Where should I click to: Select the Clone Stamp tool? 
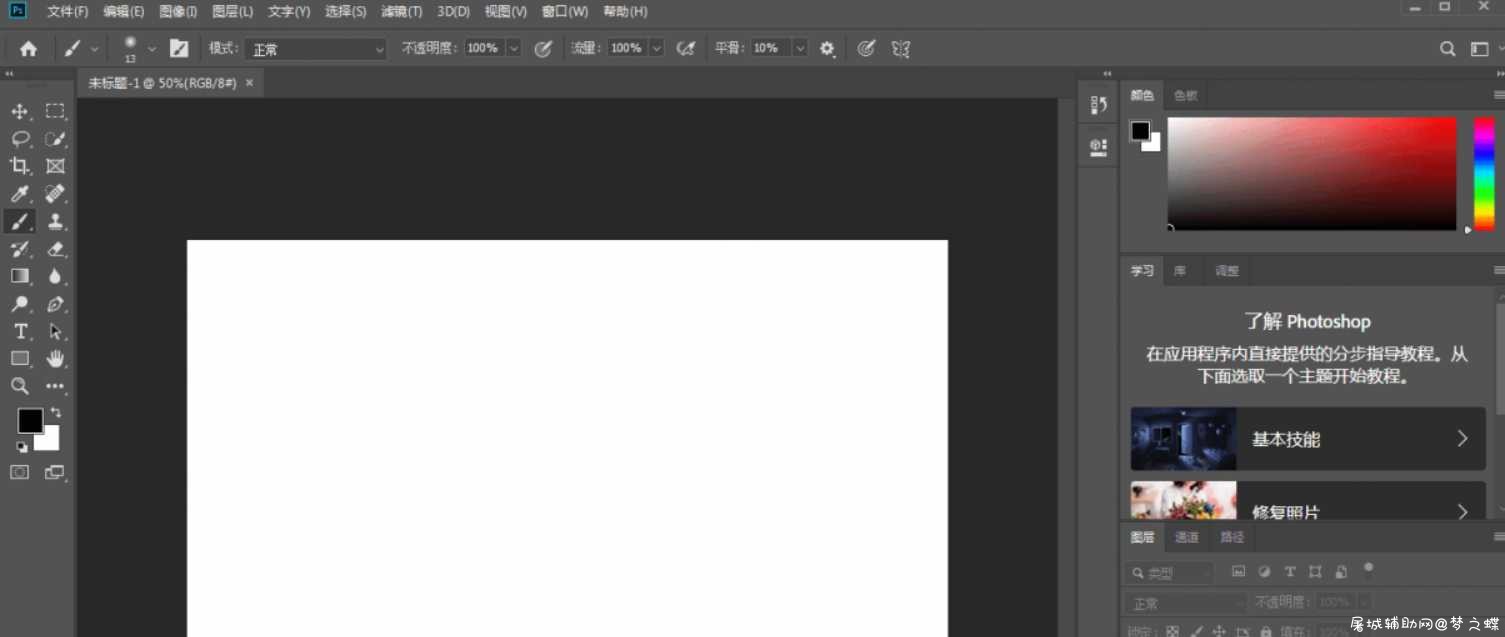point(55,221)
